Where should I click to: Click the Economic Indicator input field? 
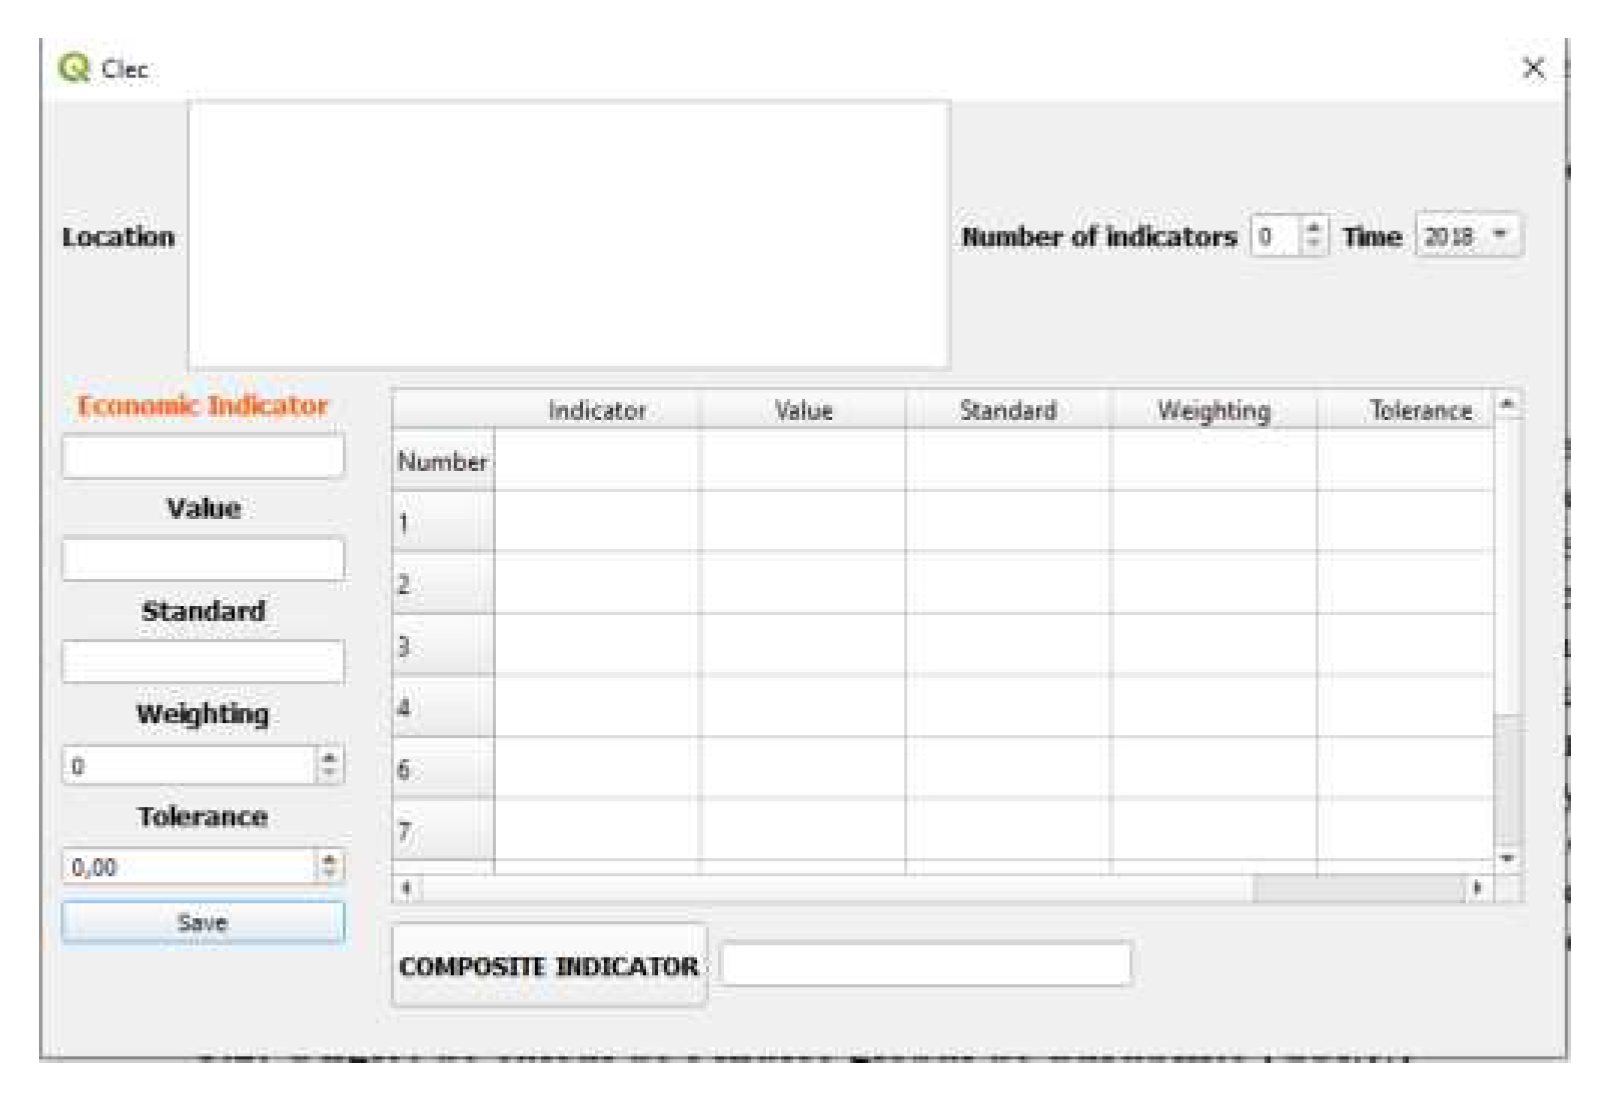pos(203,456)
